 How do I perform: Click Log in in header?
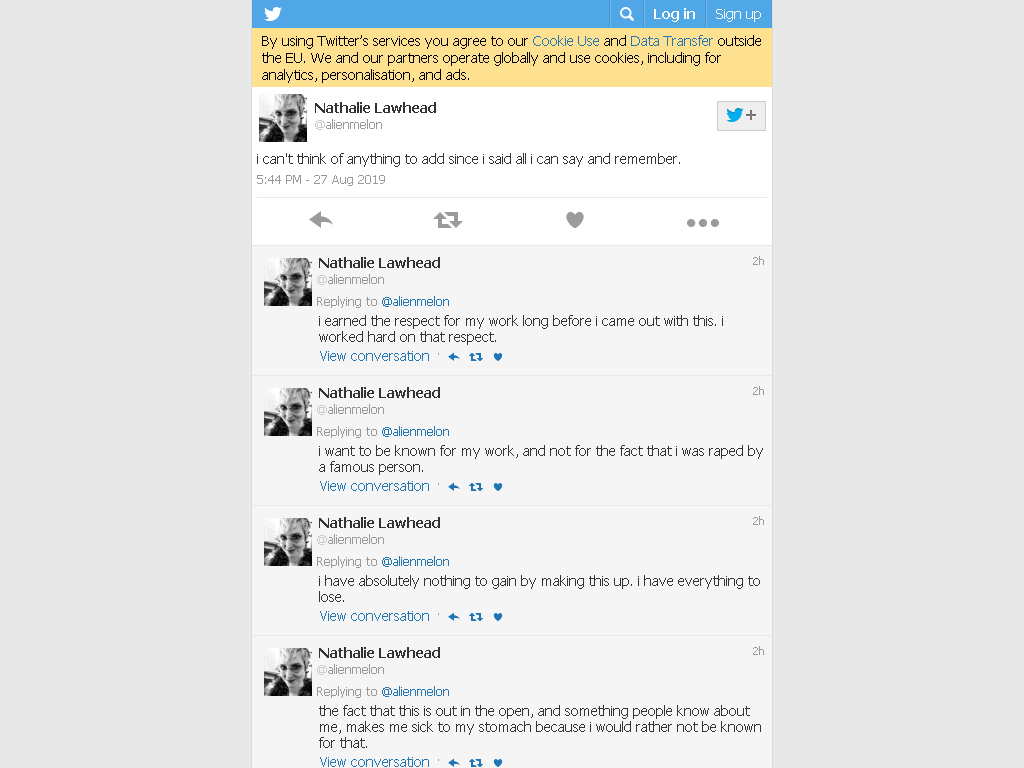674,14
